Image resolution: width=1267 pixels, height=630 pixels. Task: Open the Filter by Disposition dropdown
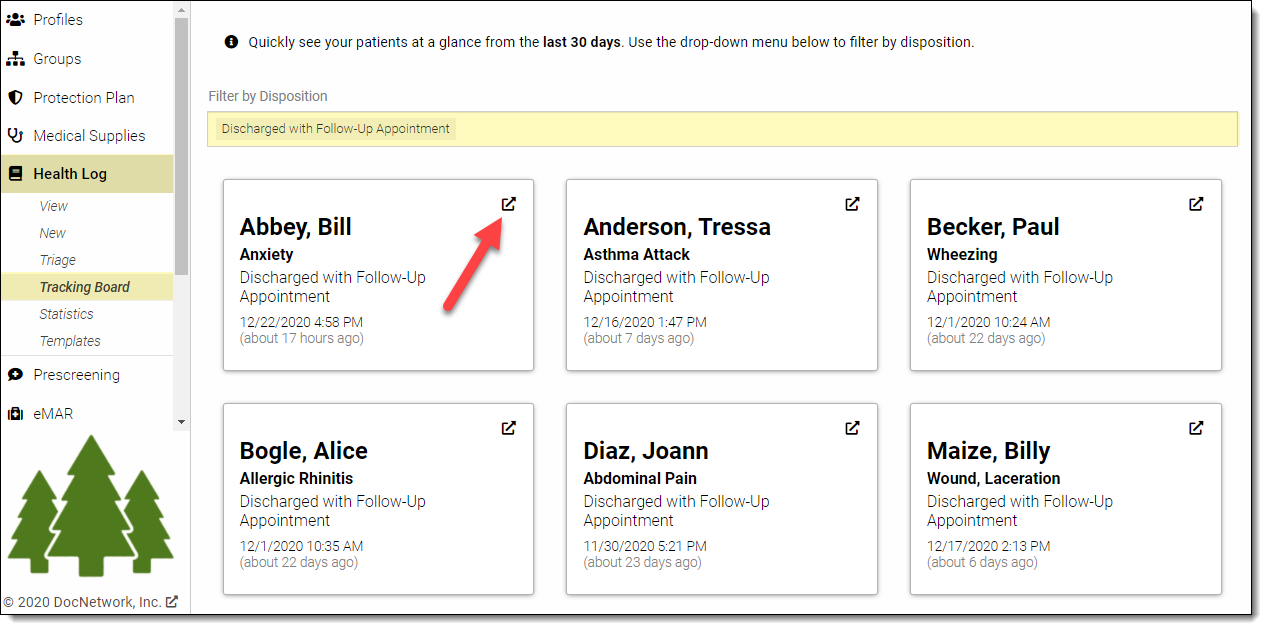coord(721,129)
